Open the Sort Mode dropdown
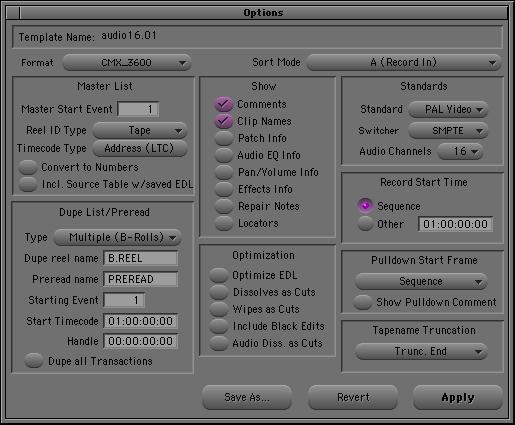Image resolution: width=515 pixels, height=425 pixels. click(x=404, y=63)
